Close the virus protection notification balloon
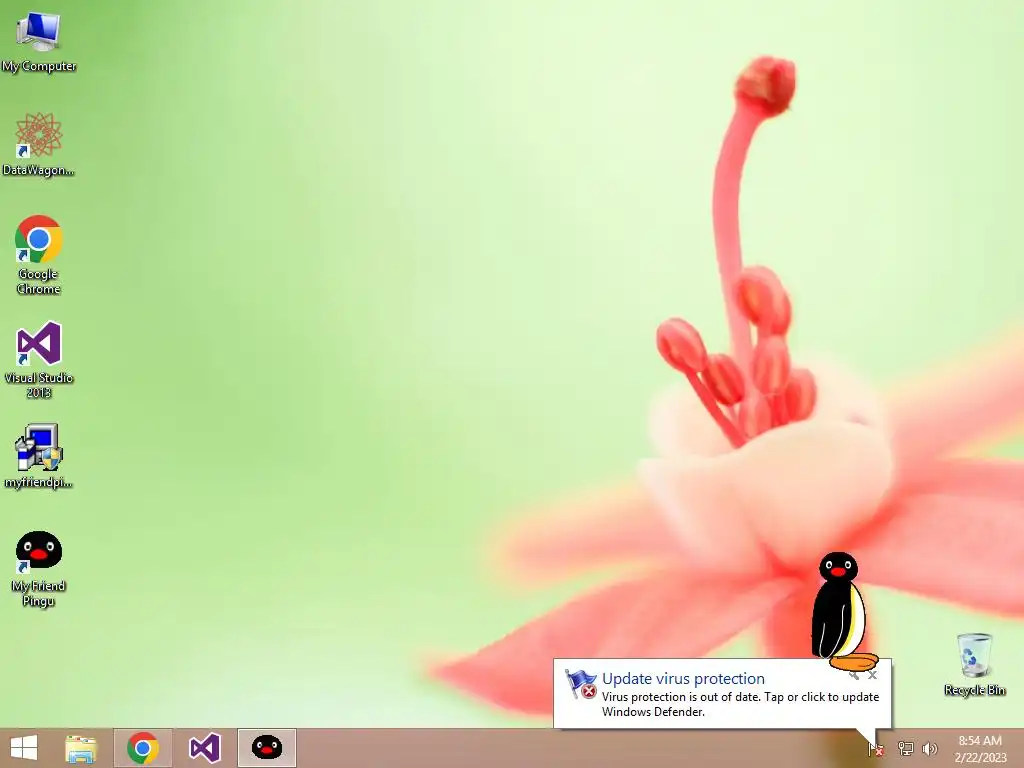Image resolution: width=1024 pixels, height=768 pixels. 872,675
